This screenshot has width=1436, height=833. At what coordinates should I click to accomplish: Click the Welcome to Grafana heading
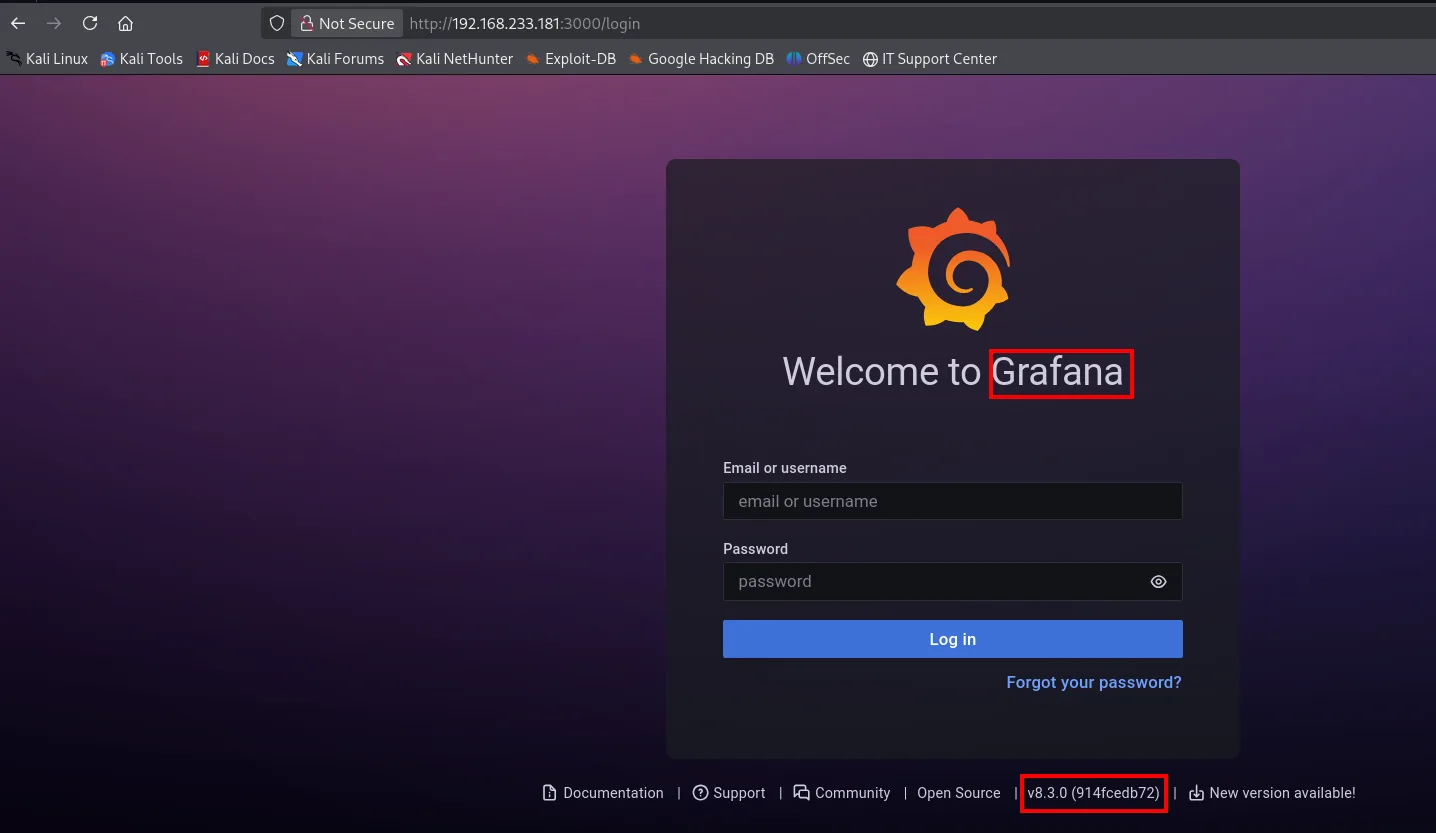pyautogui.click(x=953, y=372)
